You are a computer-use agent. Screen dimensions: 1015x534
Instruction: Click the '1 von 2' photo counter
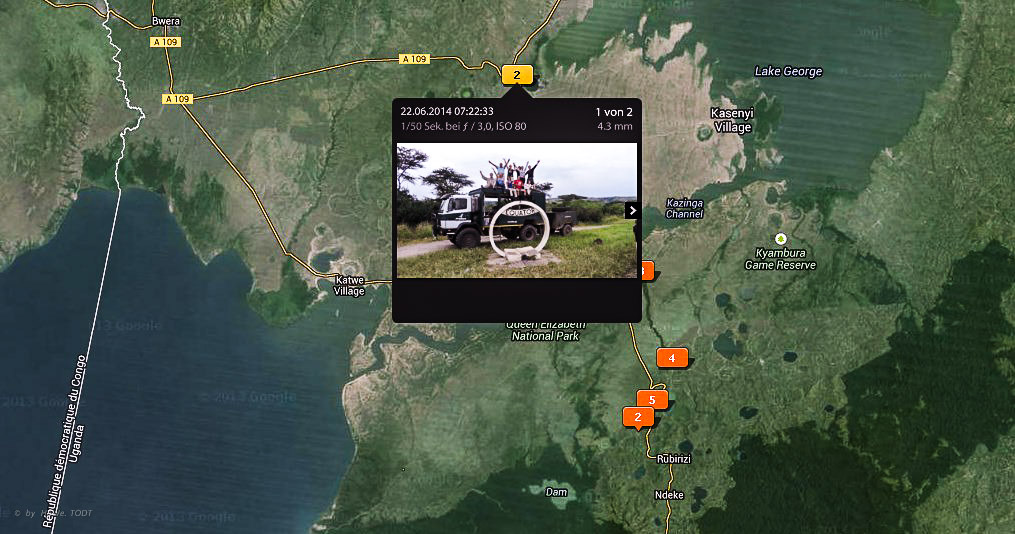click(x=613, y=111)
